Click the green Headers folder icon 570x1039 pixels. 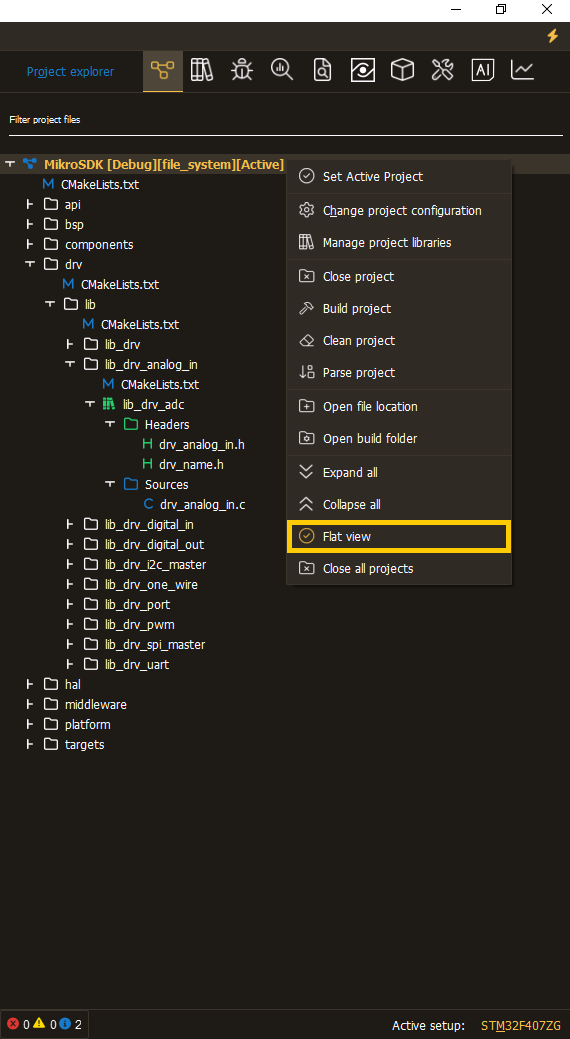(x=131, y=424)
